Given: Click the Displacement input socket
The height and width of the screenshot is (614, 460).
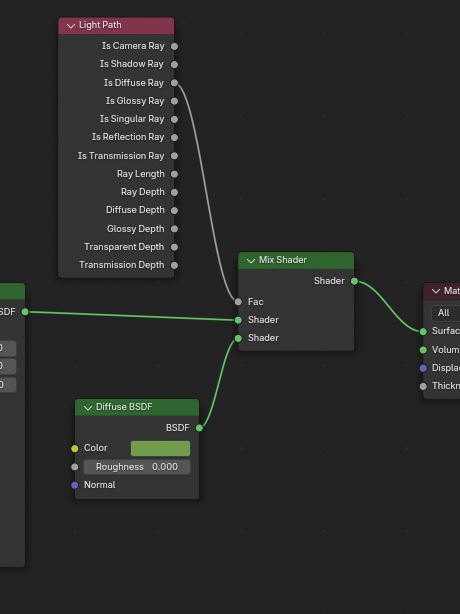Looking at the screenshot, I should pyautogui.click(x=423, y=368).
